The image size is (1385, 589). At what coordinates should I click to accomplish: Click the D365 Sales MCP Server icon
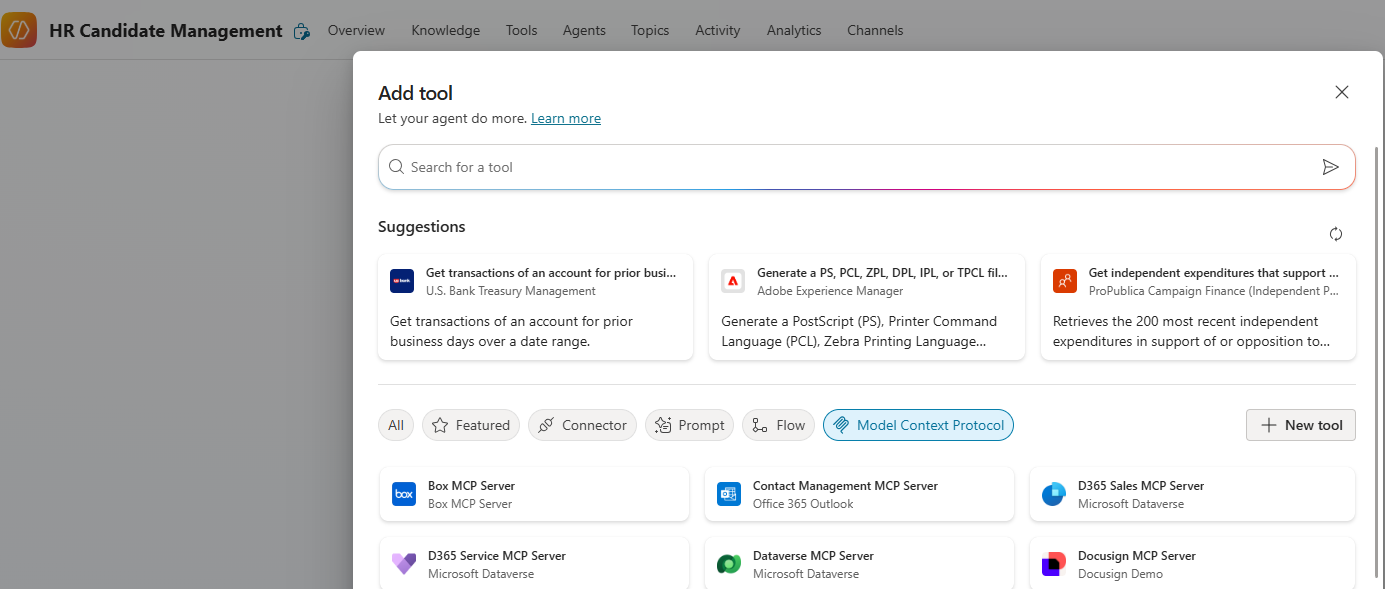click(x=1053, y=494)
